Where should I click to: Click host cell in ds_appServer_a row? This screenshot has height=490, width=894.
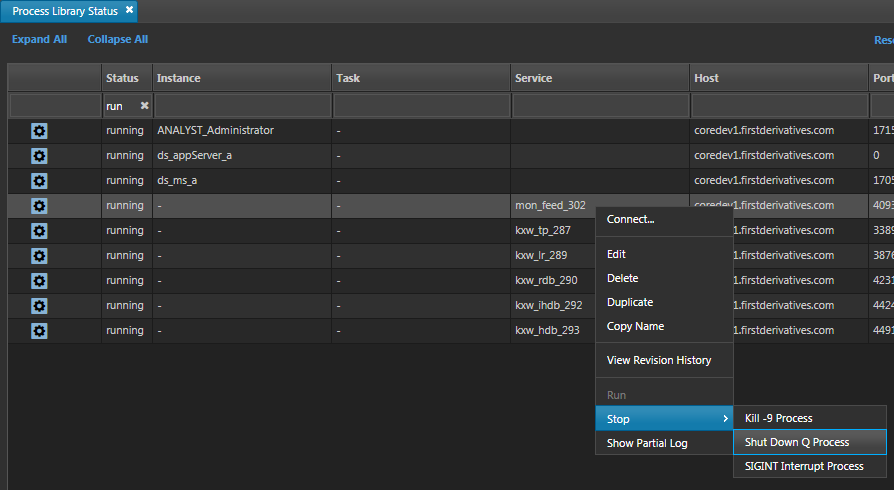pos(779,156)
